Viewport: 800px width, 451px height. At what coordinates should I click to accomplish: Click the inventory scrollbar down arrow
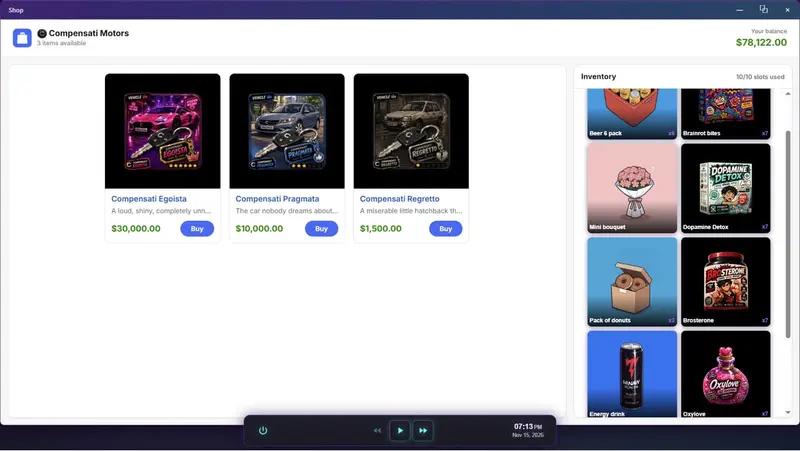(788, 412)
